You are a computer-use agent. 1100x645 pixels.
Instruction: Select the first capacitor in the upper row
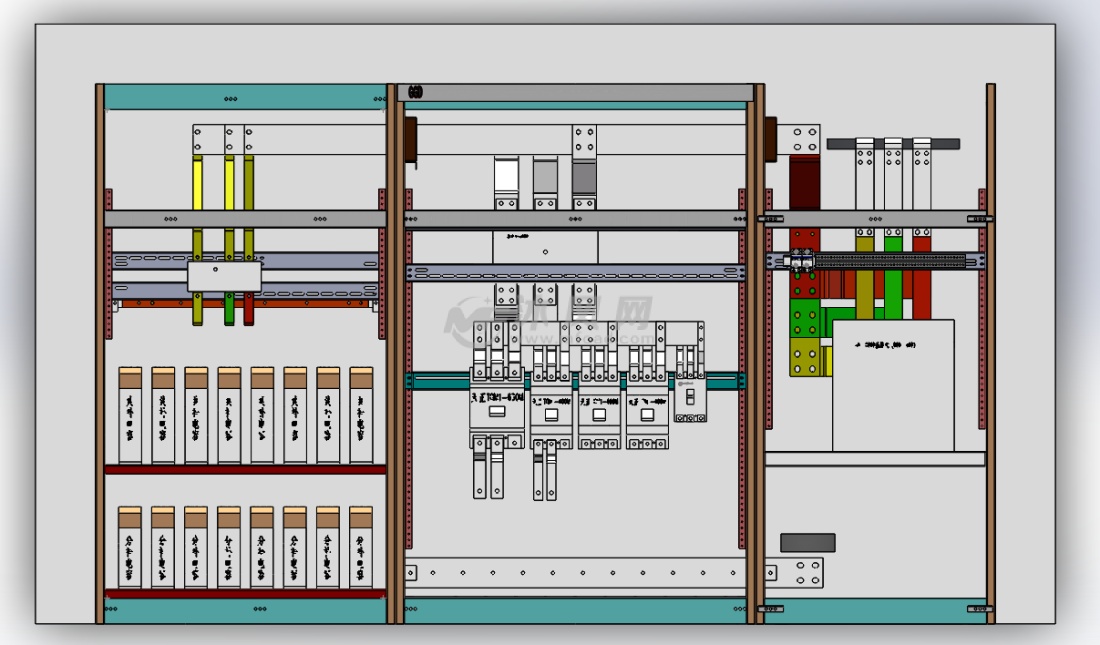pos(130,415)
